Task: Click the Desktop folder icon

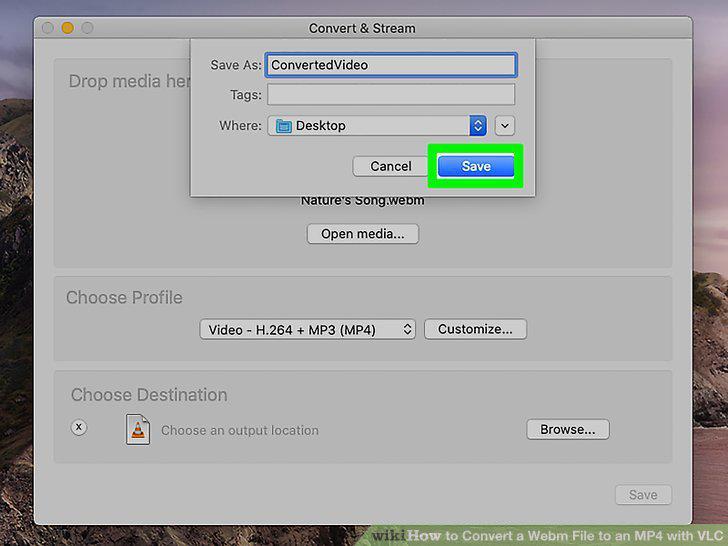Action: click(x=283, y=126)
